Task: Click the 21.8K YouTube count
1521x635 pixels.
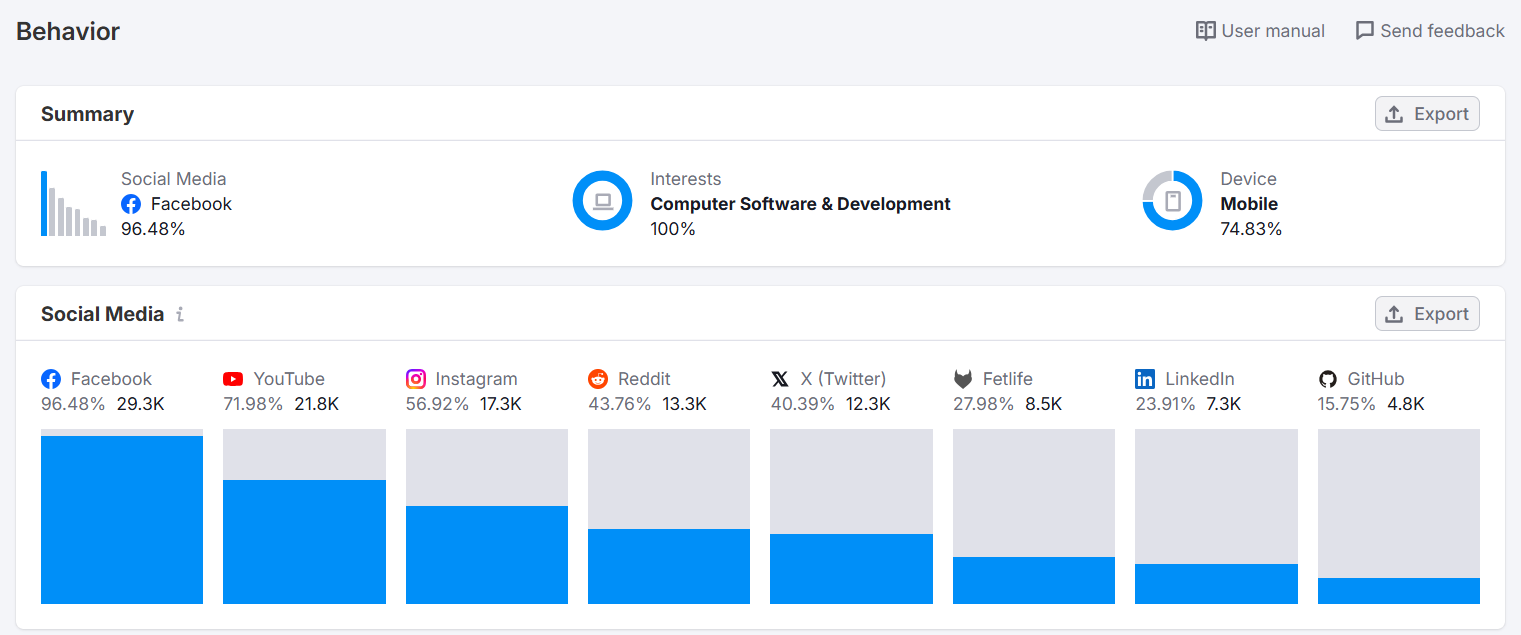Action: [317, 404]
